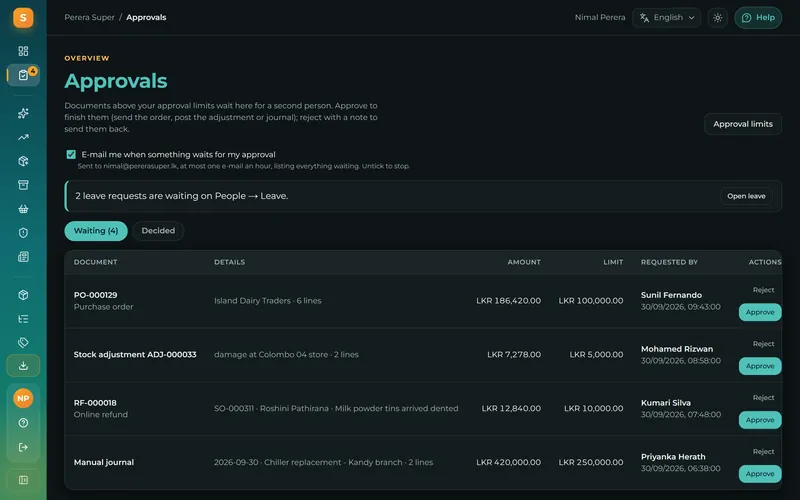Switch to the Waiting (4) tab
This screenshot has width=800, height=500.
pyautogui.click(x=96, y=231)
